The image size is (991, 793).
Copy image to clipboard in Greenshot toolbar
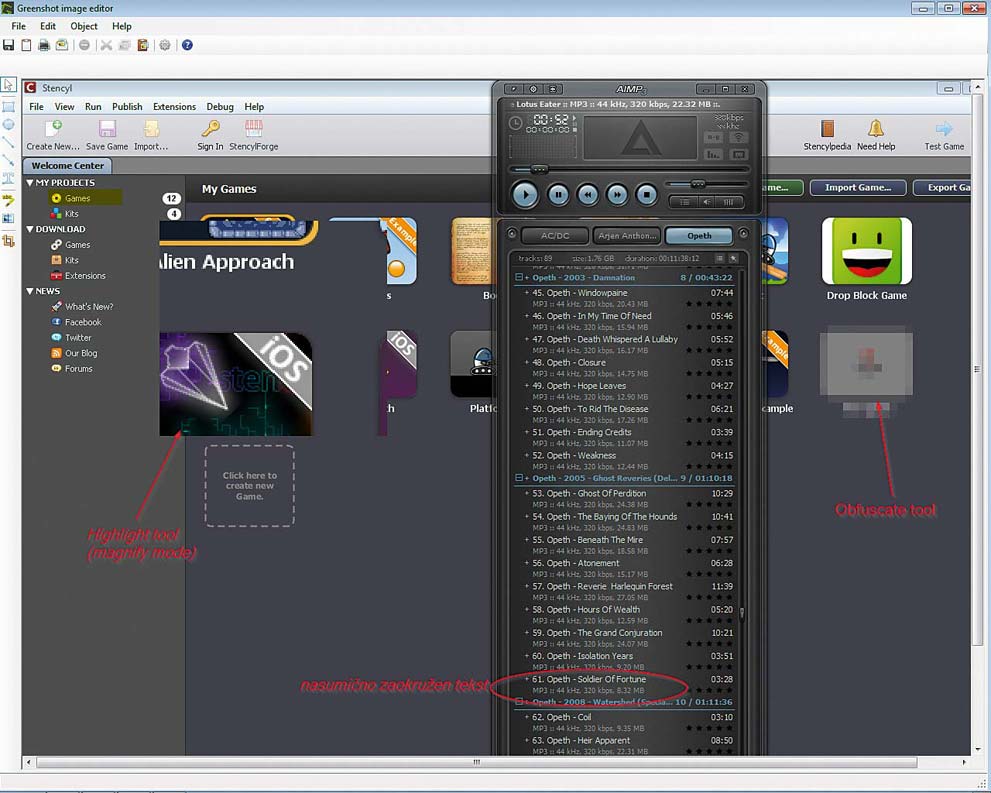coord(26,45)
